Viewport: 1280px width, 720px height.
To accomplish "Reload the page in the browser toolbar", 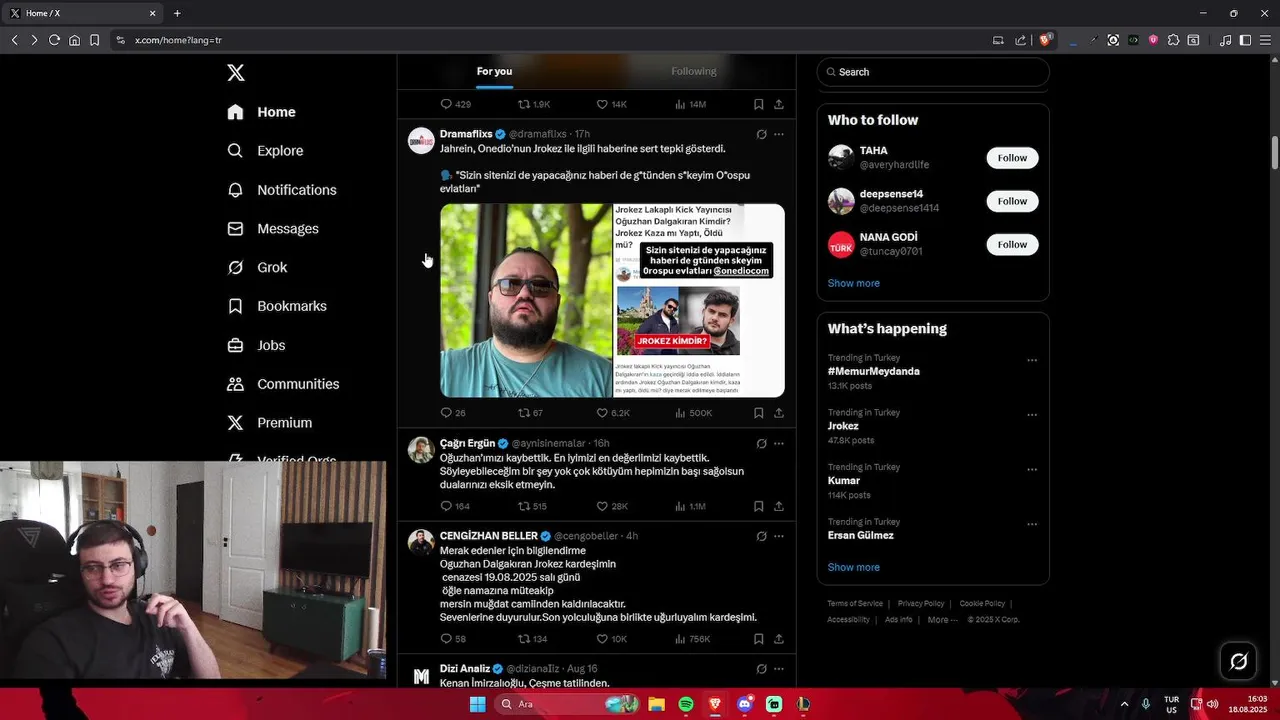I will pyautogui.click(x=54, y=40).
